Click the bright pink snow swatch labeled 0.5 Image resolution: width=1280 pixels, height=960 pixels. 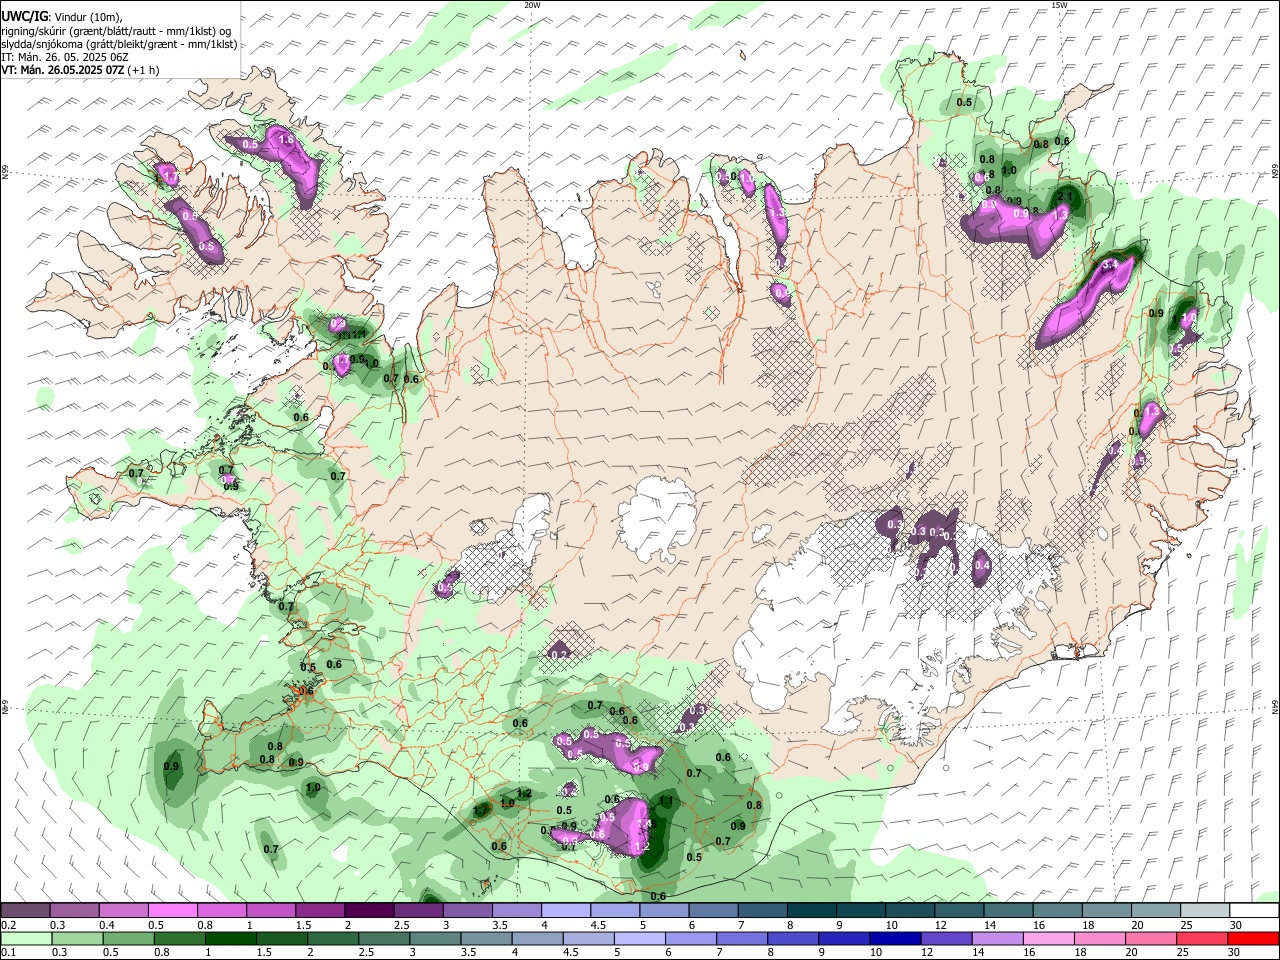pyautogui.click(x=172, y=911)
